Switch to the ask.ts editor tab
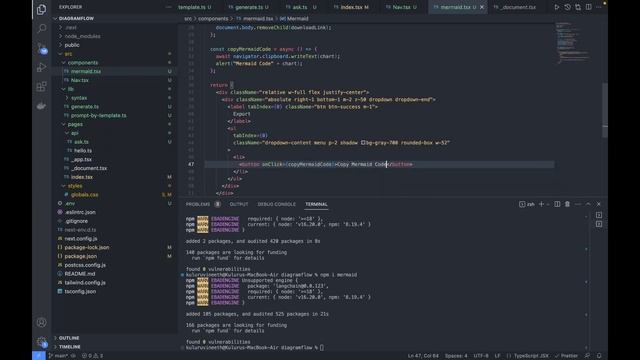Screen dimensions: 640x360 point(300,7)
